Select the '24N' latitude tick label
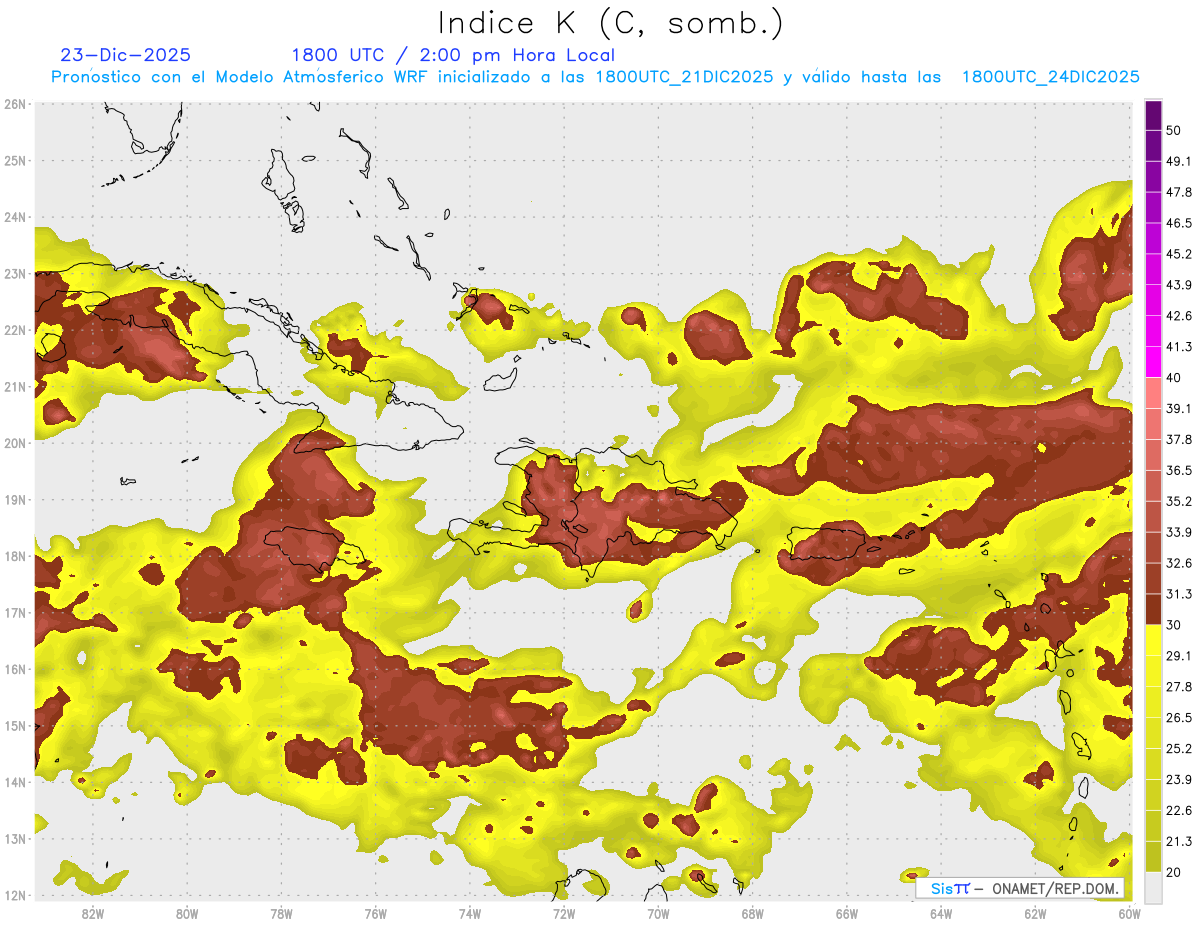Viewport: 1200px width, 927px height. click(x=15, y=217)
